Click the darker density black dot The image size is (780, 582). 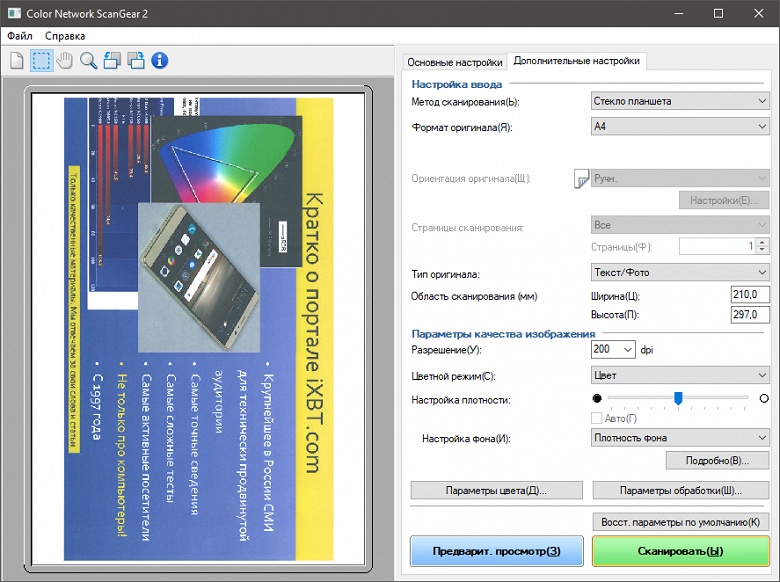tap(597, 398)
